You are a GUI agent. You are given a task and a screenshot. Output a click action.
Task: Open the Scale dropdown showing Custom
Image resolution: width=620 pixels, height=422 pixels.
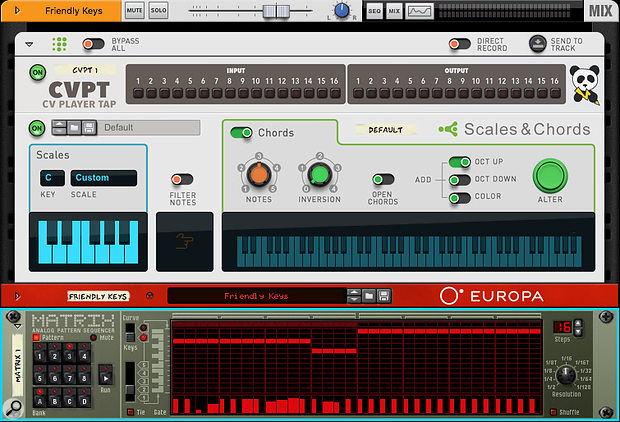coord(104,178)
